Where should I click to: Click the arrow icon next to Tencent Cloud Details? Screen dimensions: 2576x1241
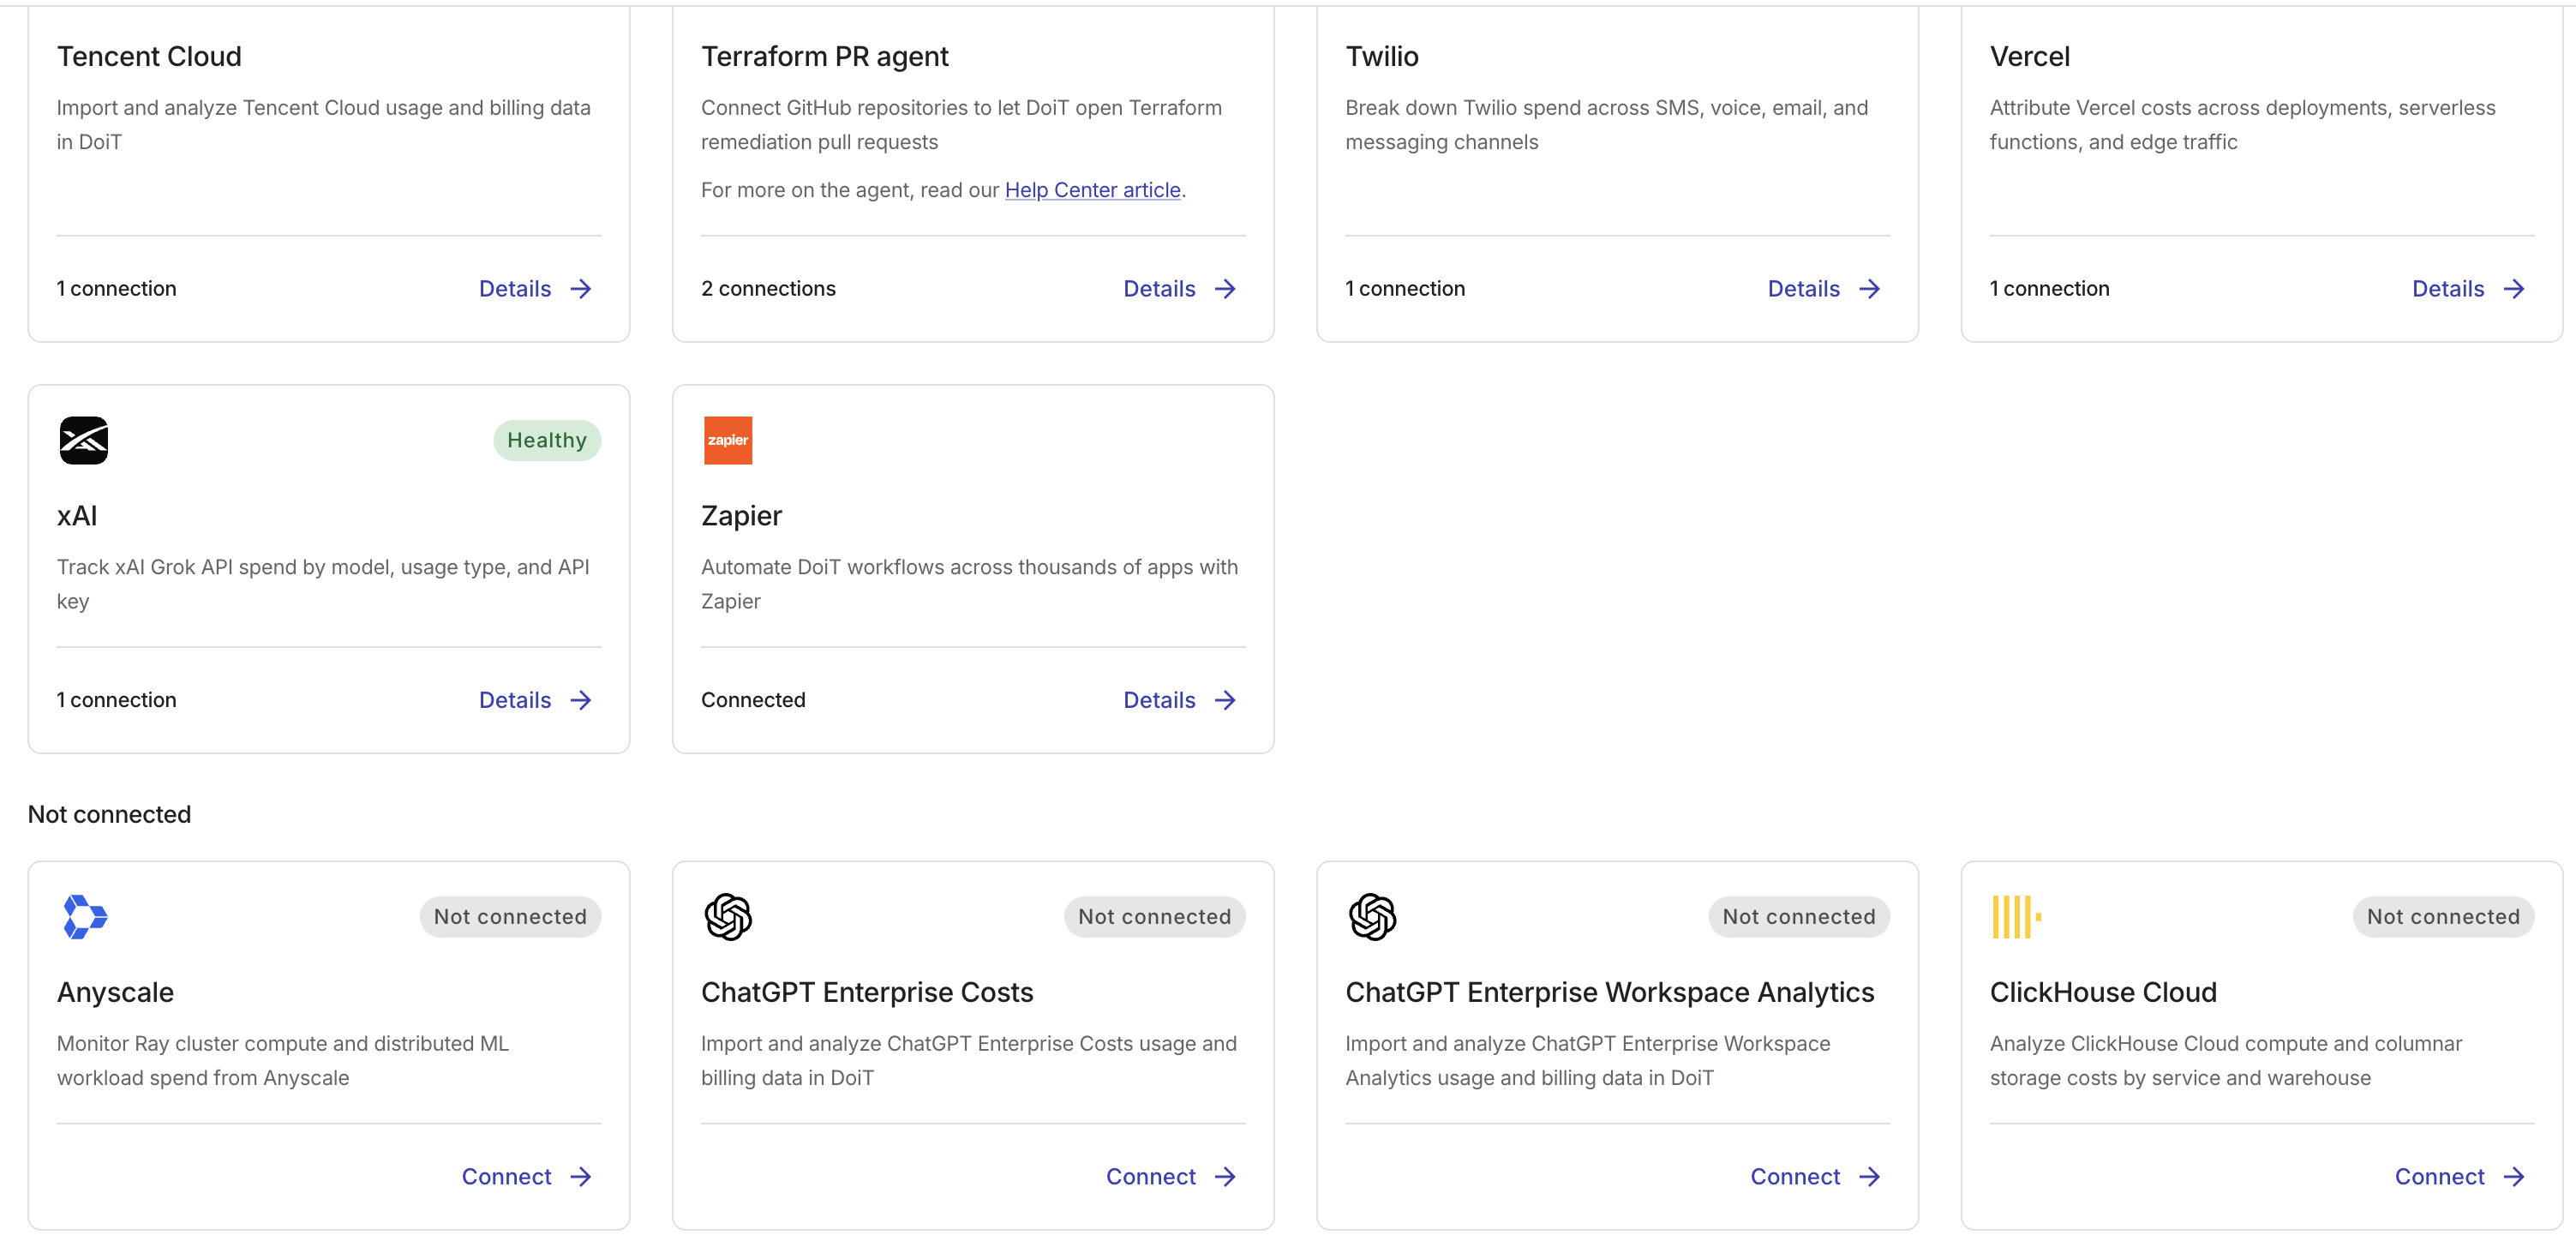coord(581,289)
